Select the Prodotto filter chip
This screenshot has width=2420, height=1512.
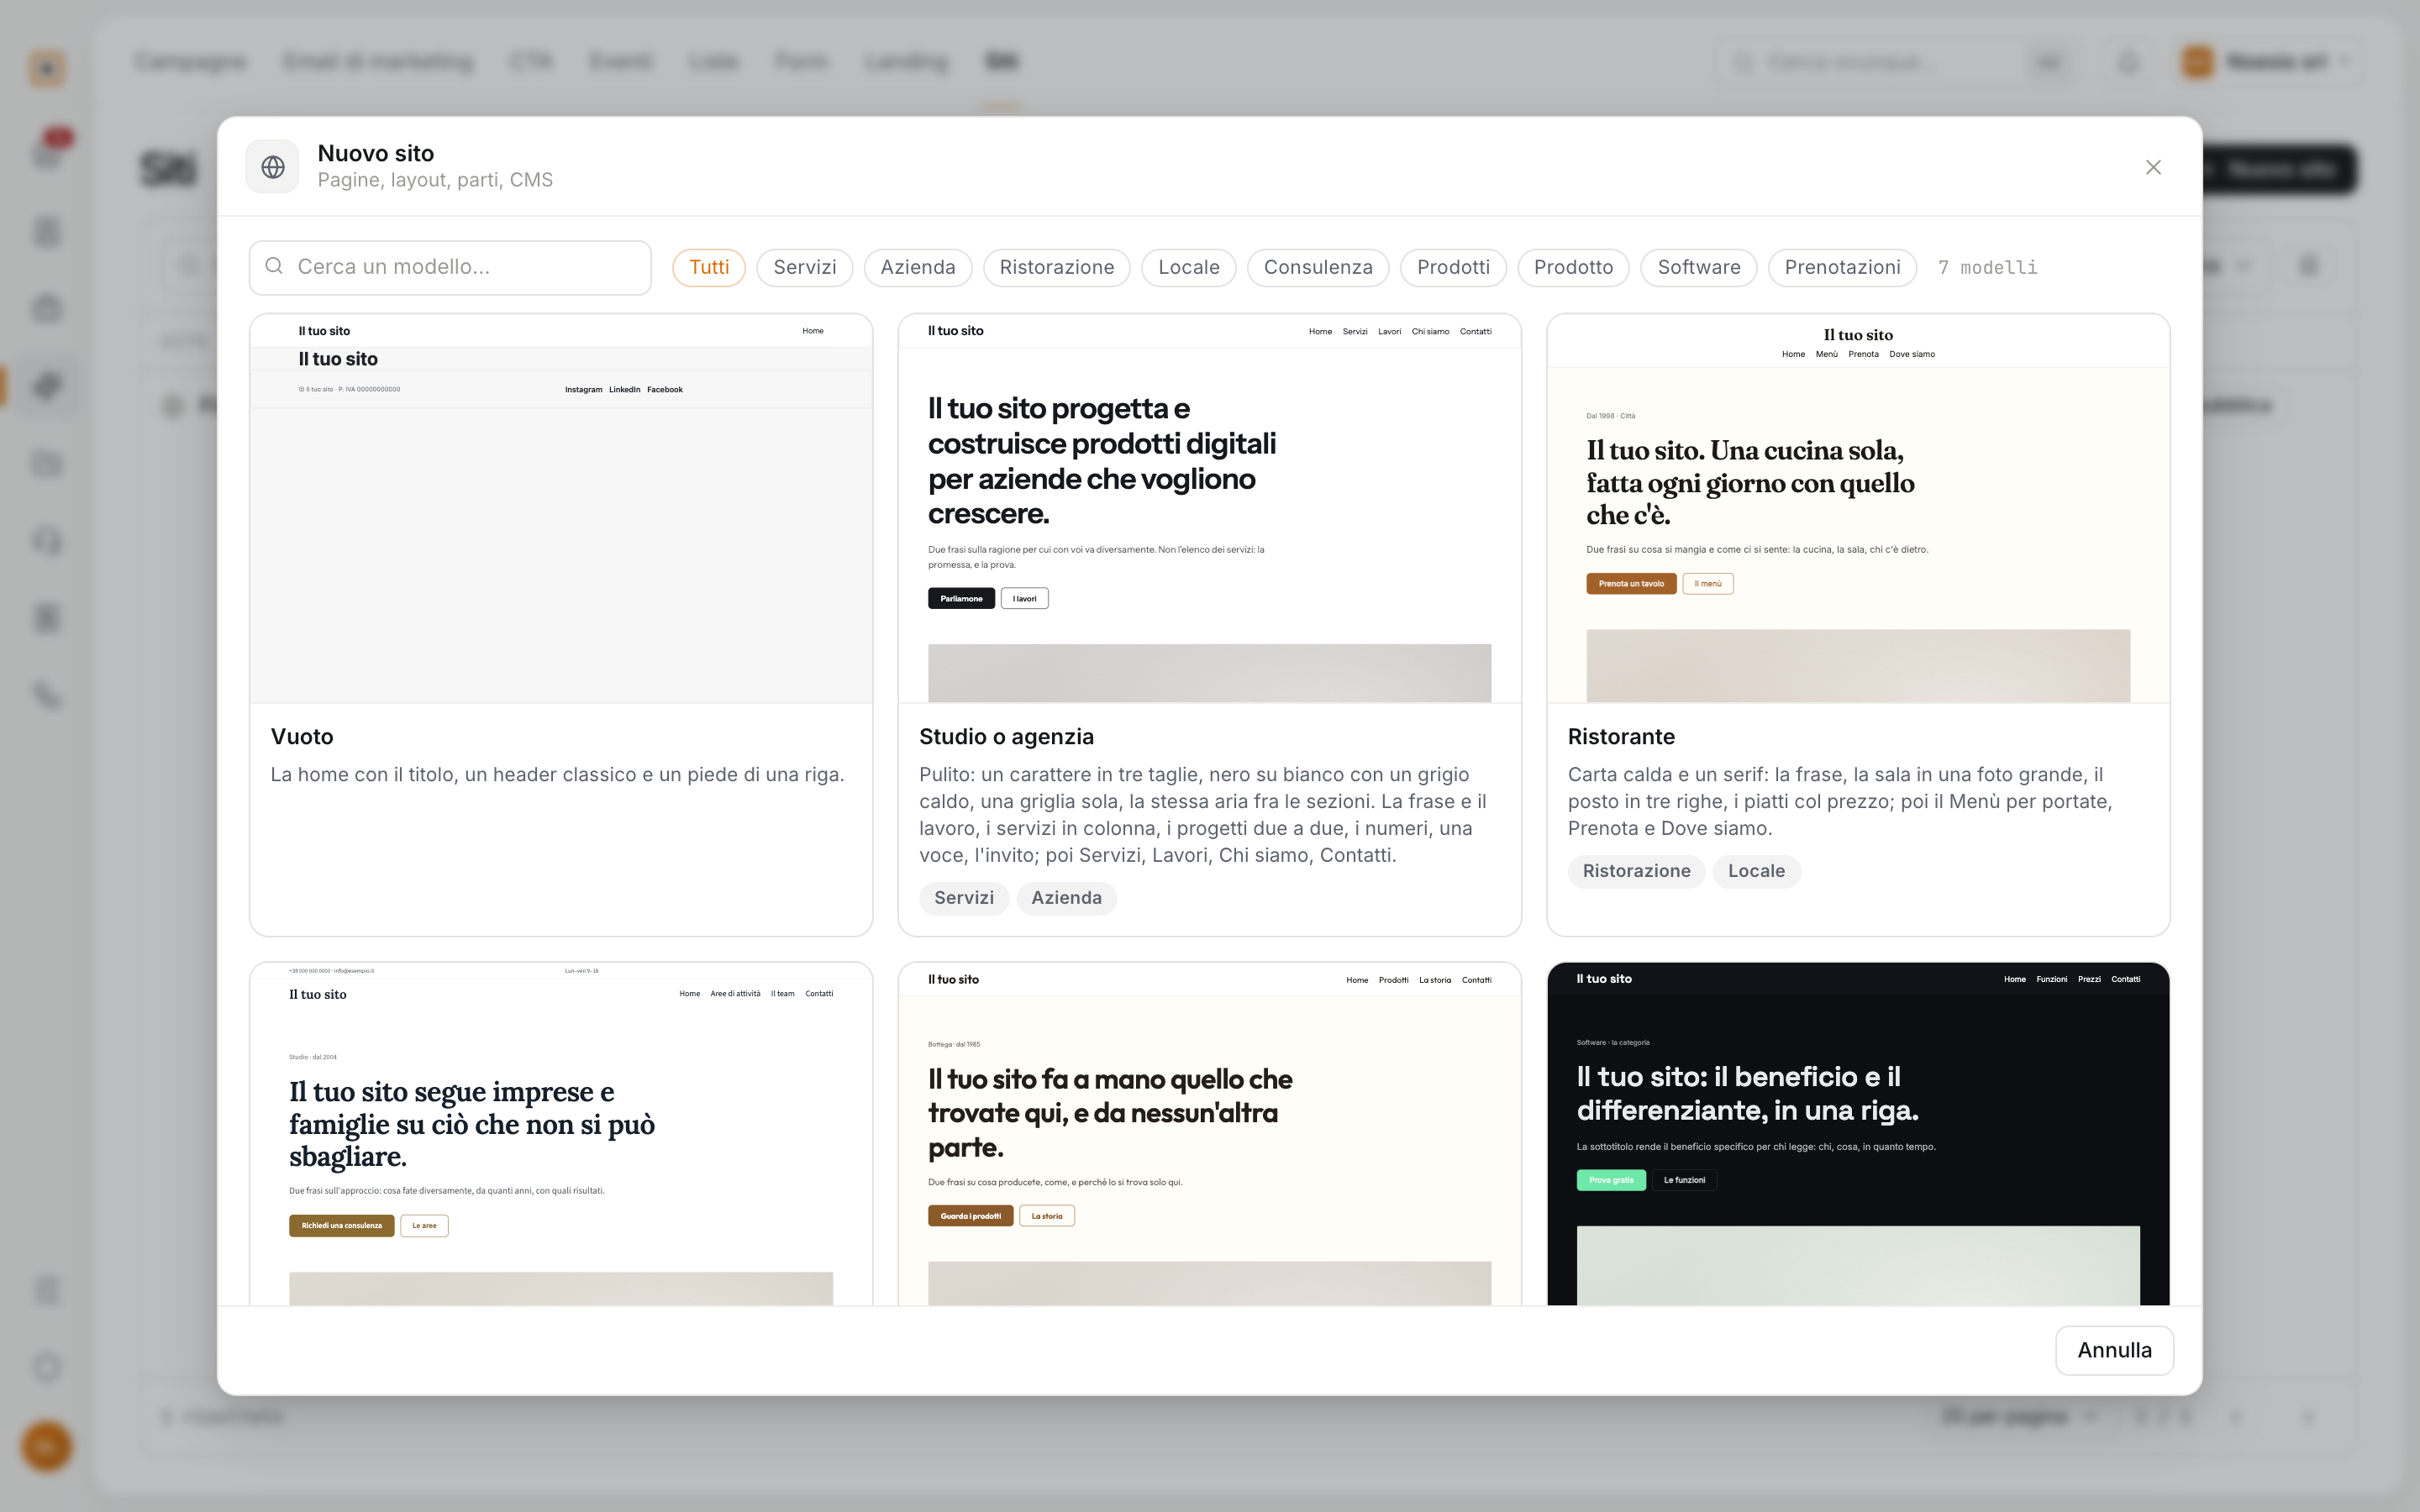tap(1573, 267)
